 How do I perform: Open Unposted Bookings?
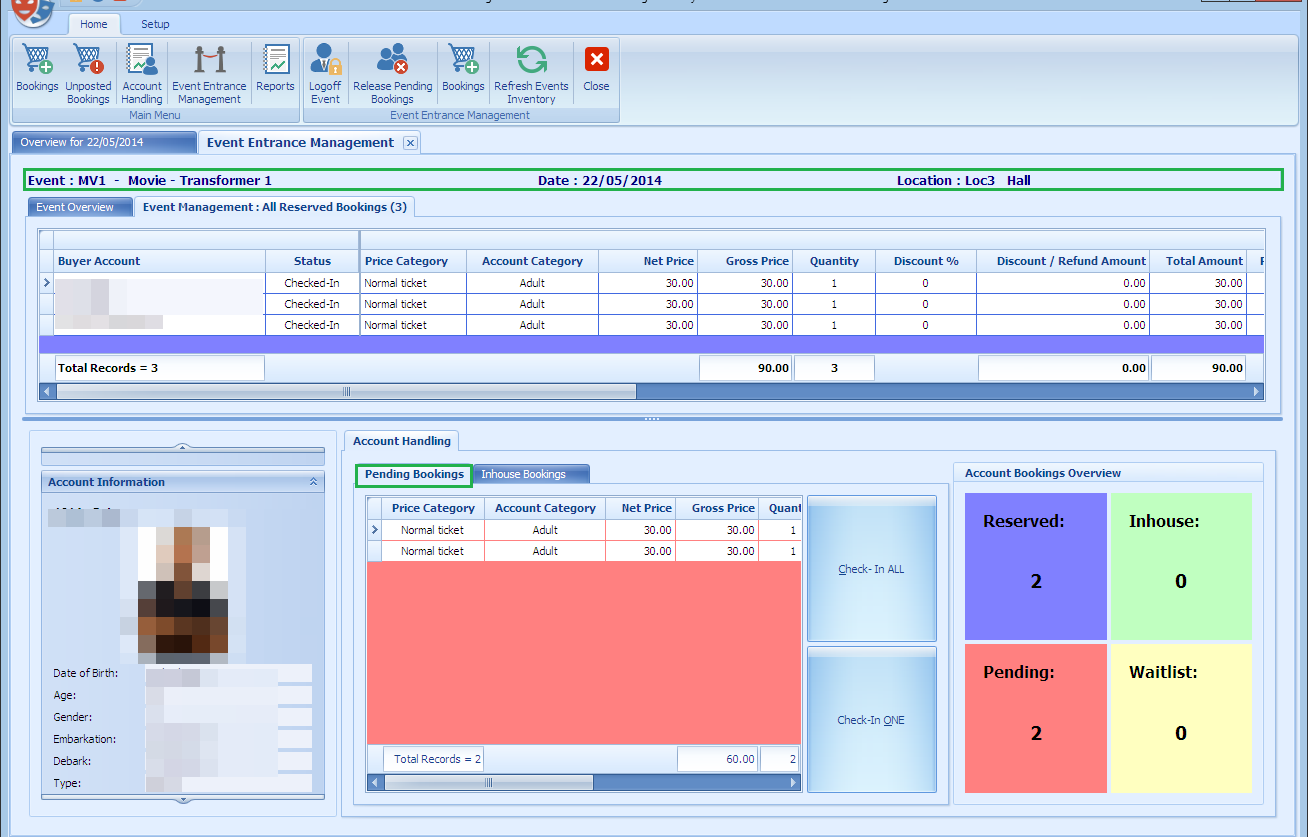[88, 70]
